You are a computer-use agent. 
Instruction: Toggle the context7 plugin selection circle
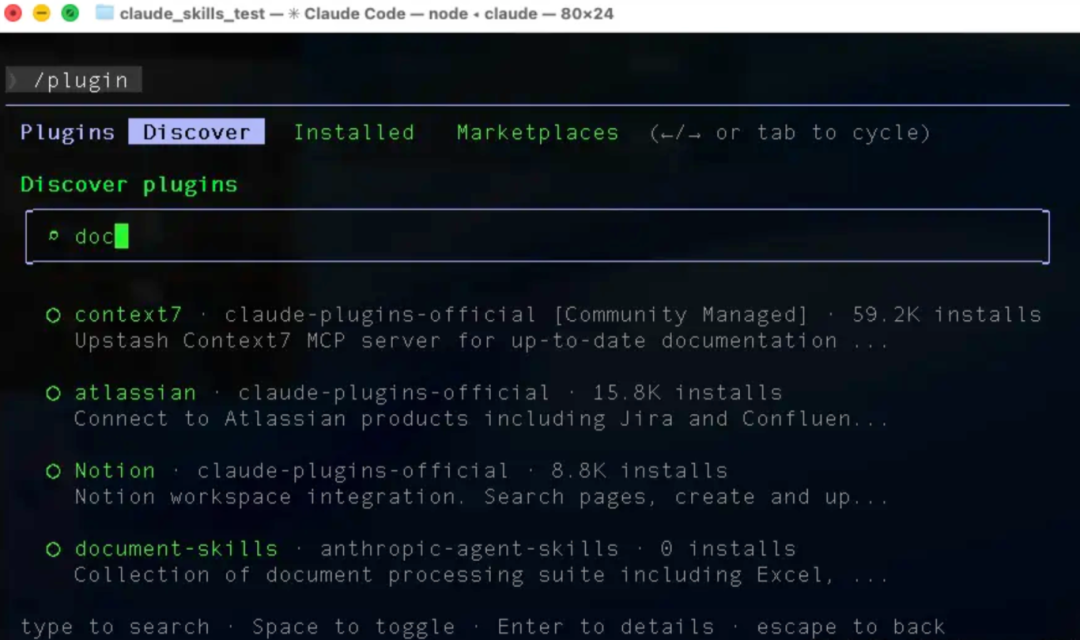click(53, 315)
